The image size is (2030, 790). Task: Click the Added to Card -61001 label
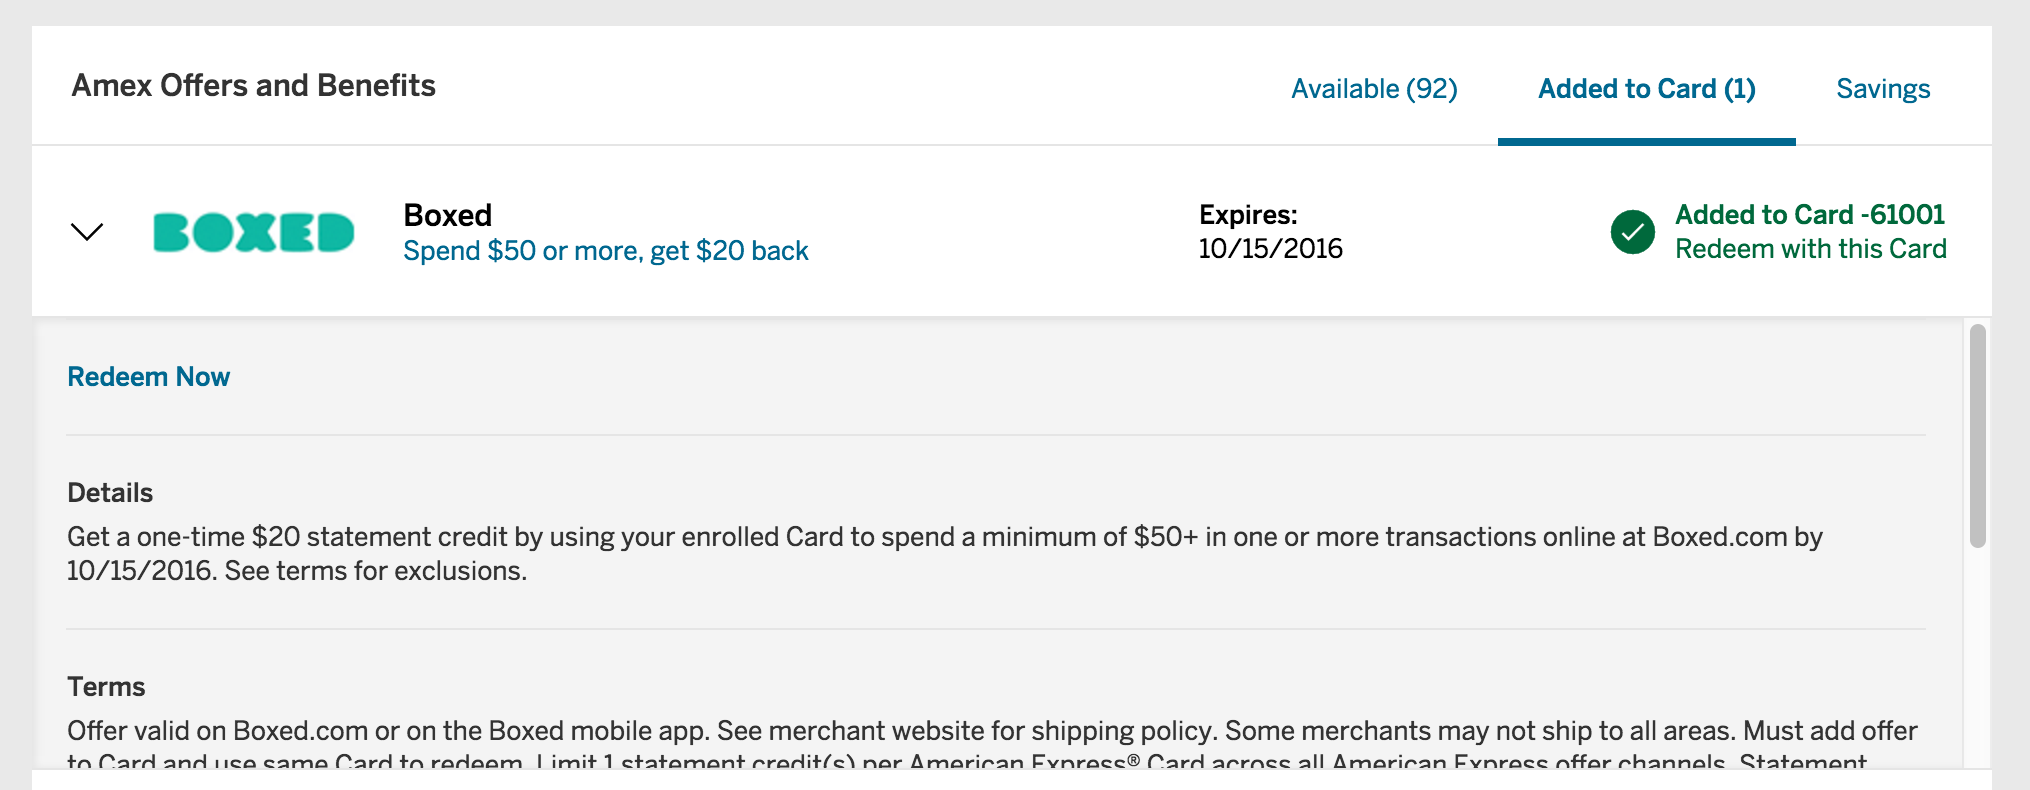coord(1808,213)
